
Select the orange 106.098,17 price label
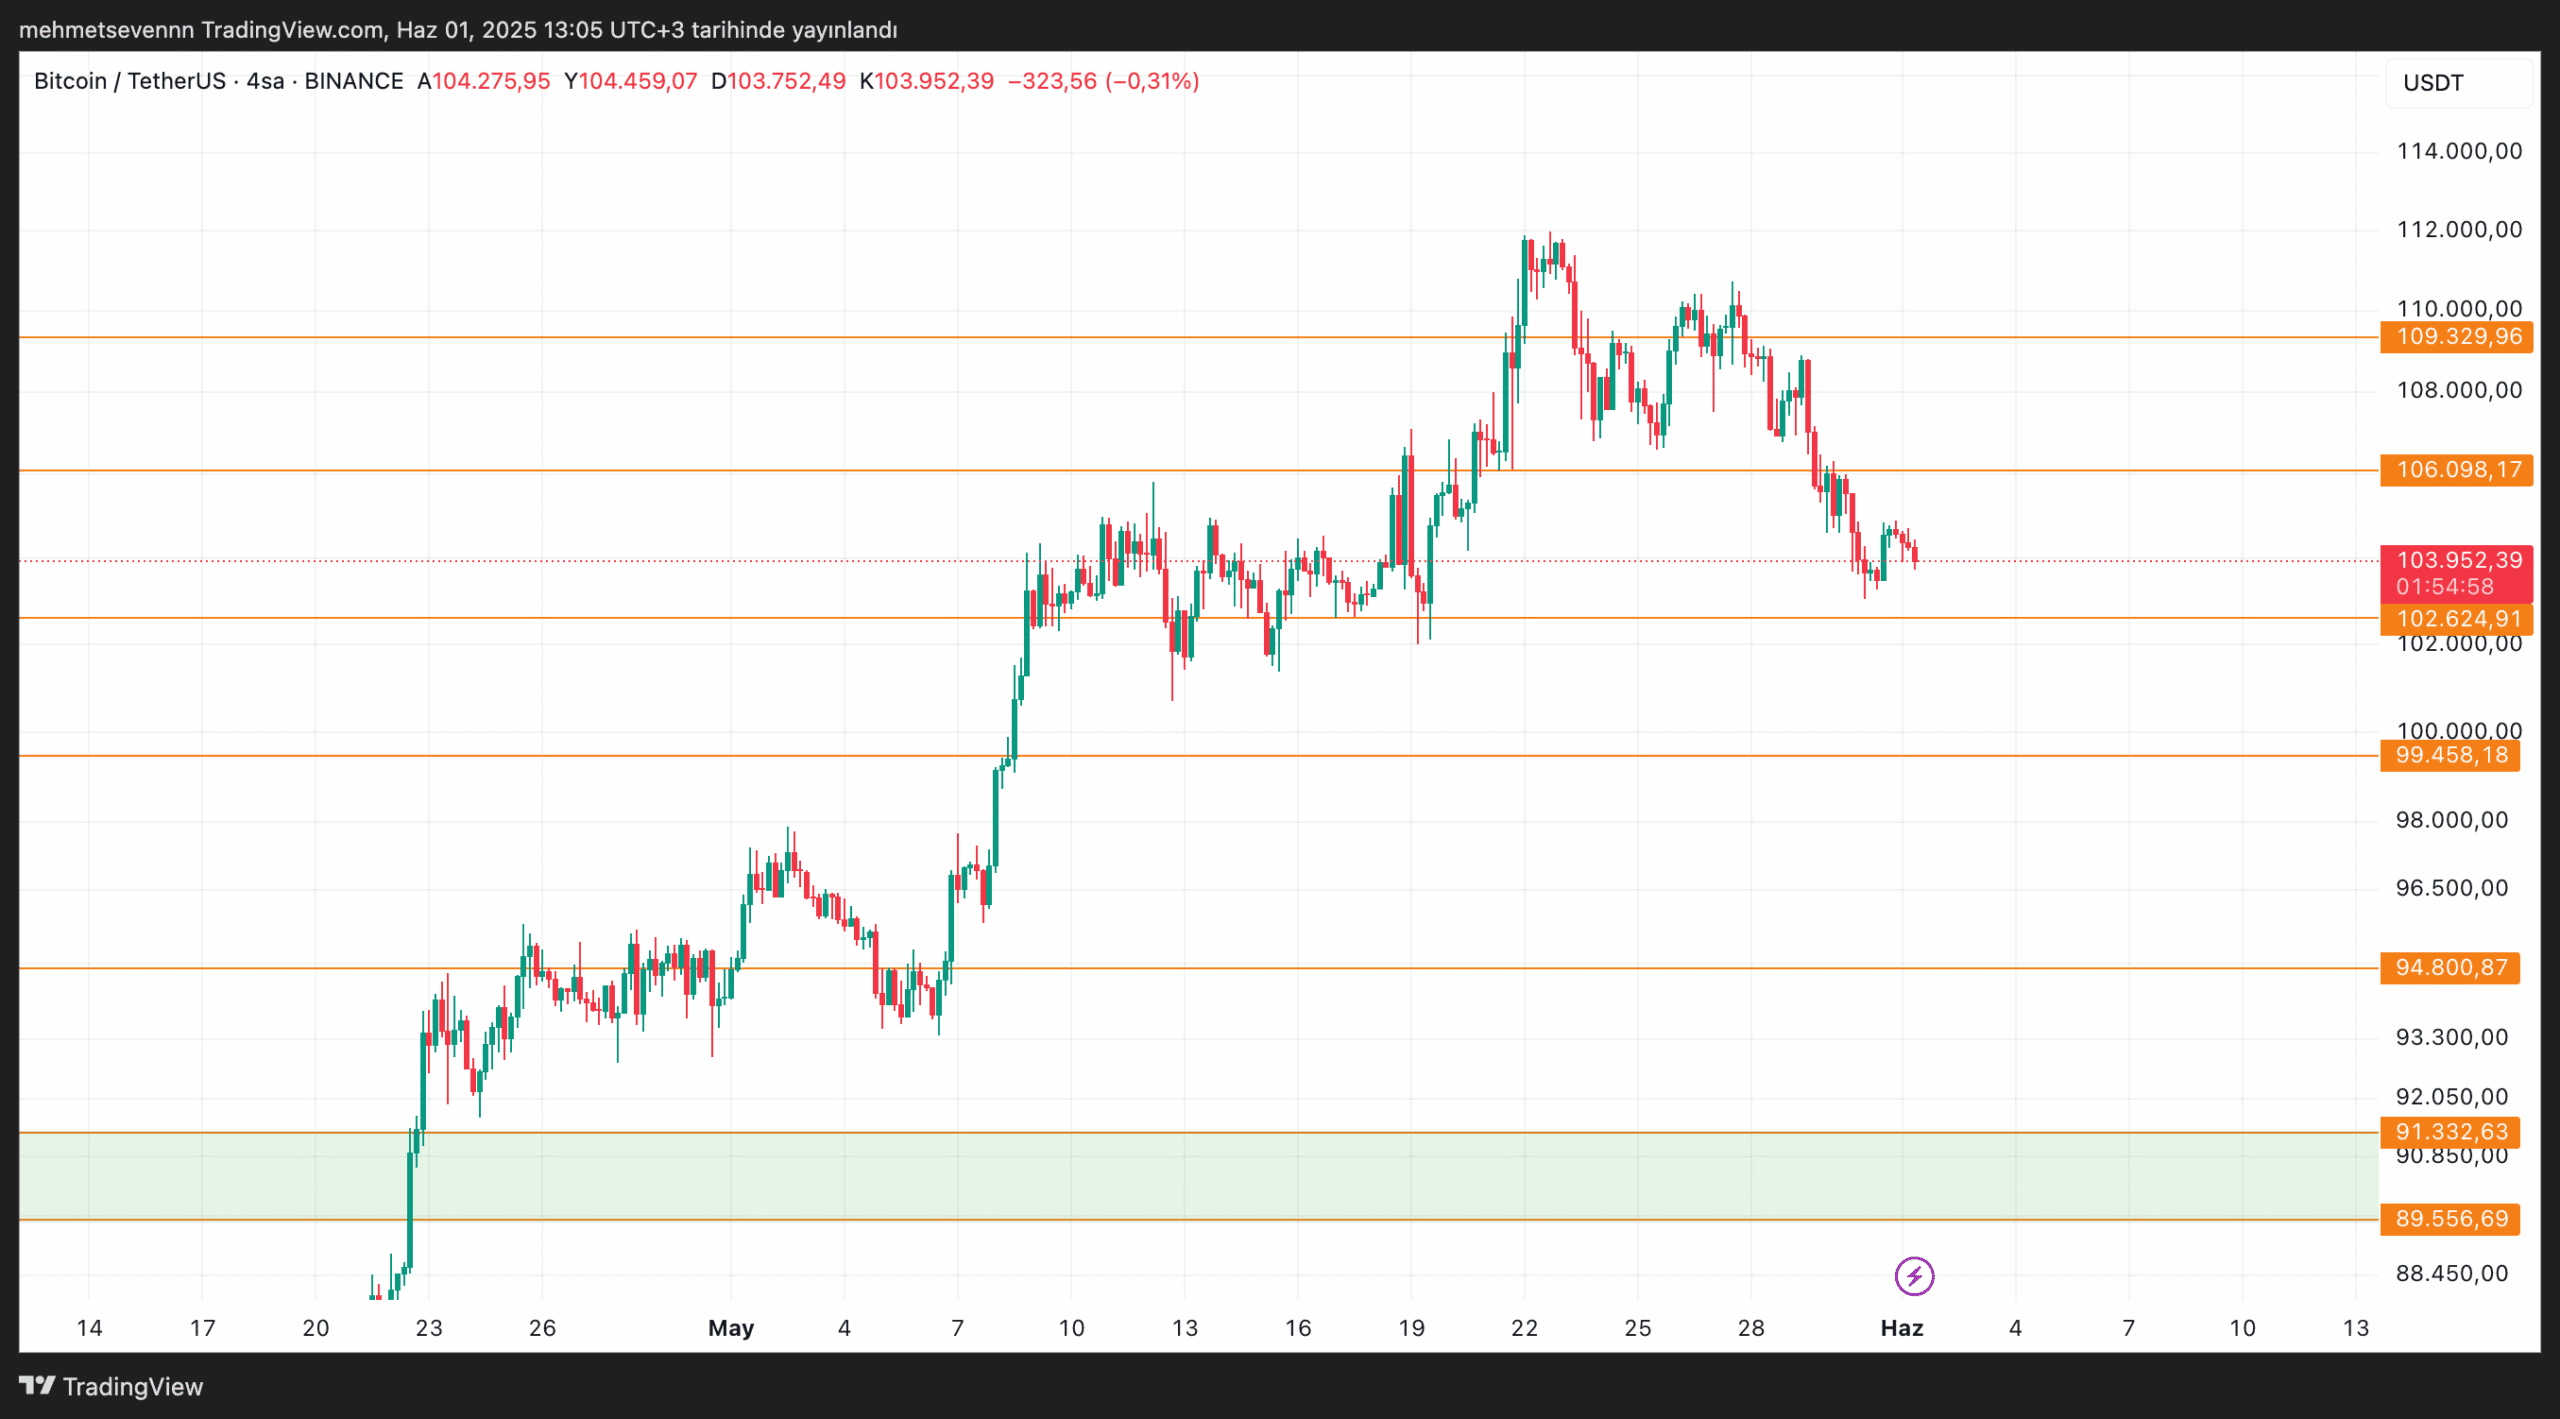pyautogui.click(x=2456, y=470)
